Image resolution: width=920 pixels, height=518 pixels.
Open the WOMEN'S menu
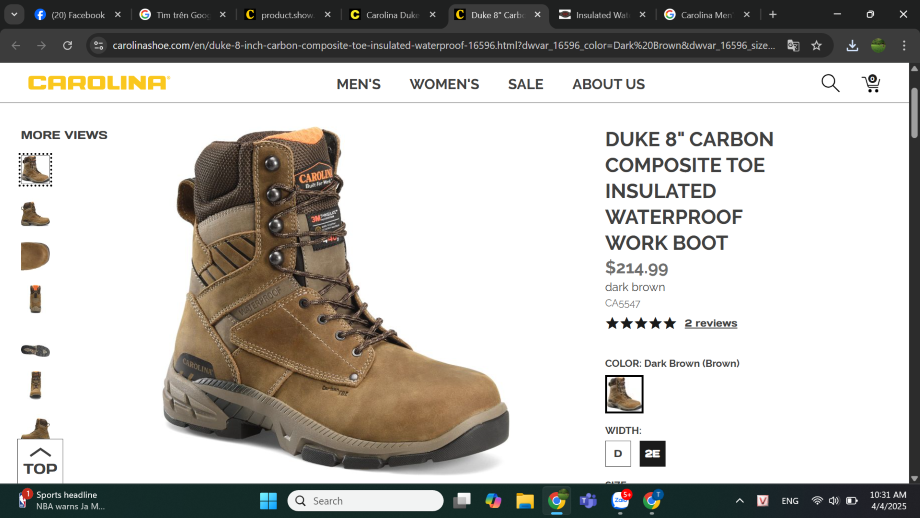[x=444, y=84]
